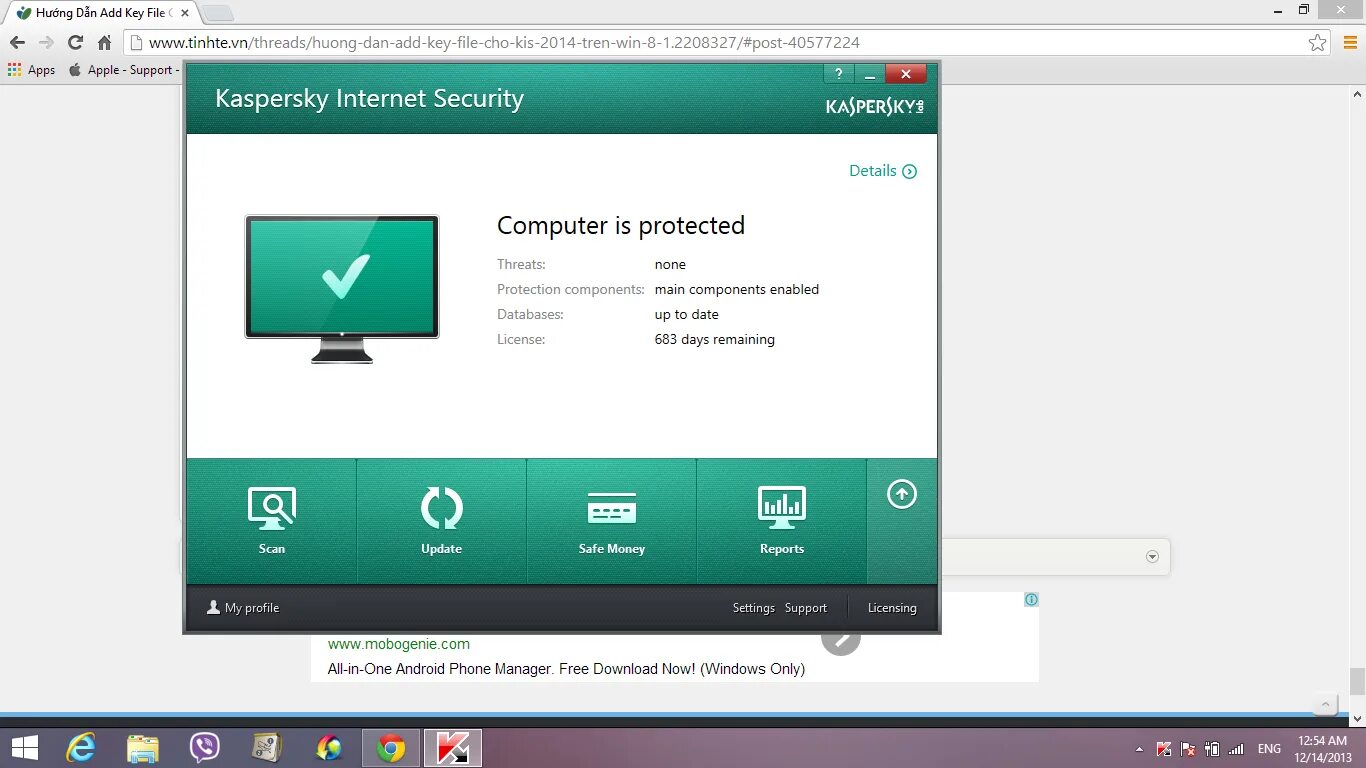Open Kaspersky Settings
This screenshot has width=1366, height=768.
[x=753, y=608]
